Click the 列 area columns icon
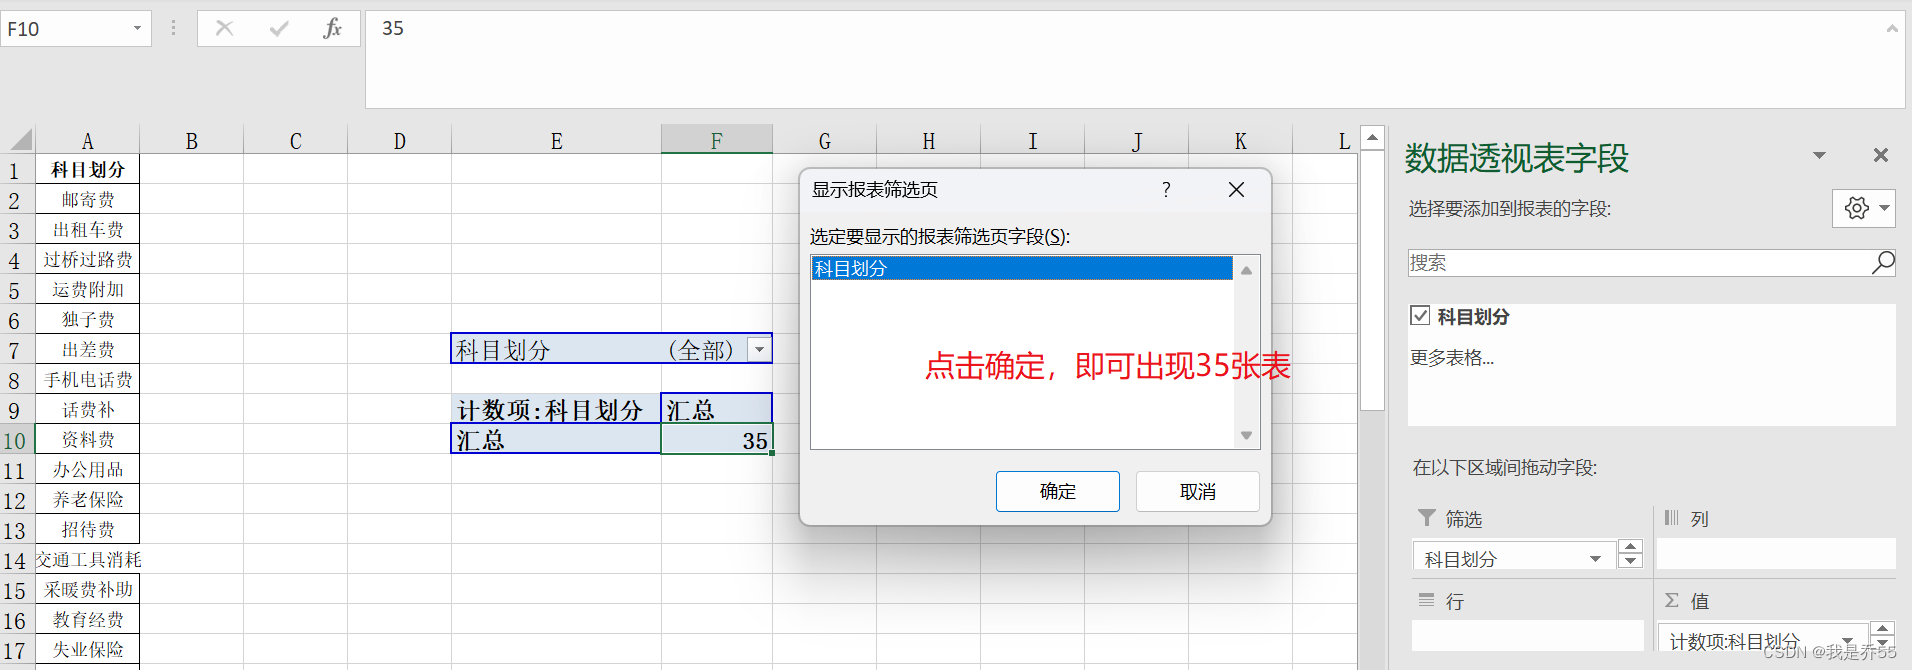Viewport: 1912px width, 670px height. (1671, 517)
